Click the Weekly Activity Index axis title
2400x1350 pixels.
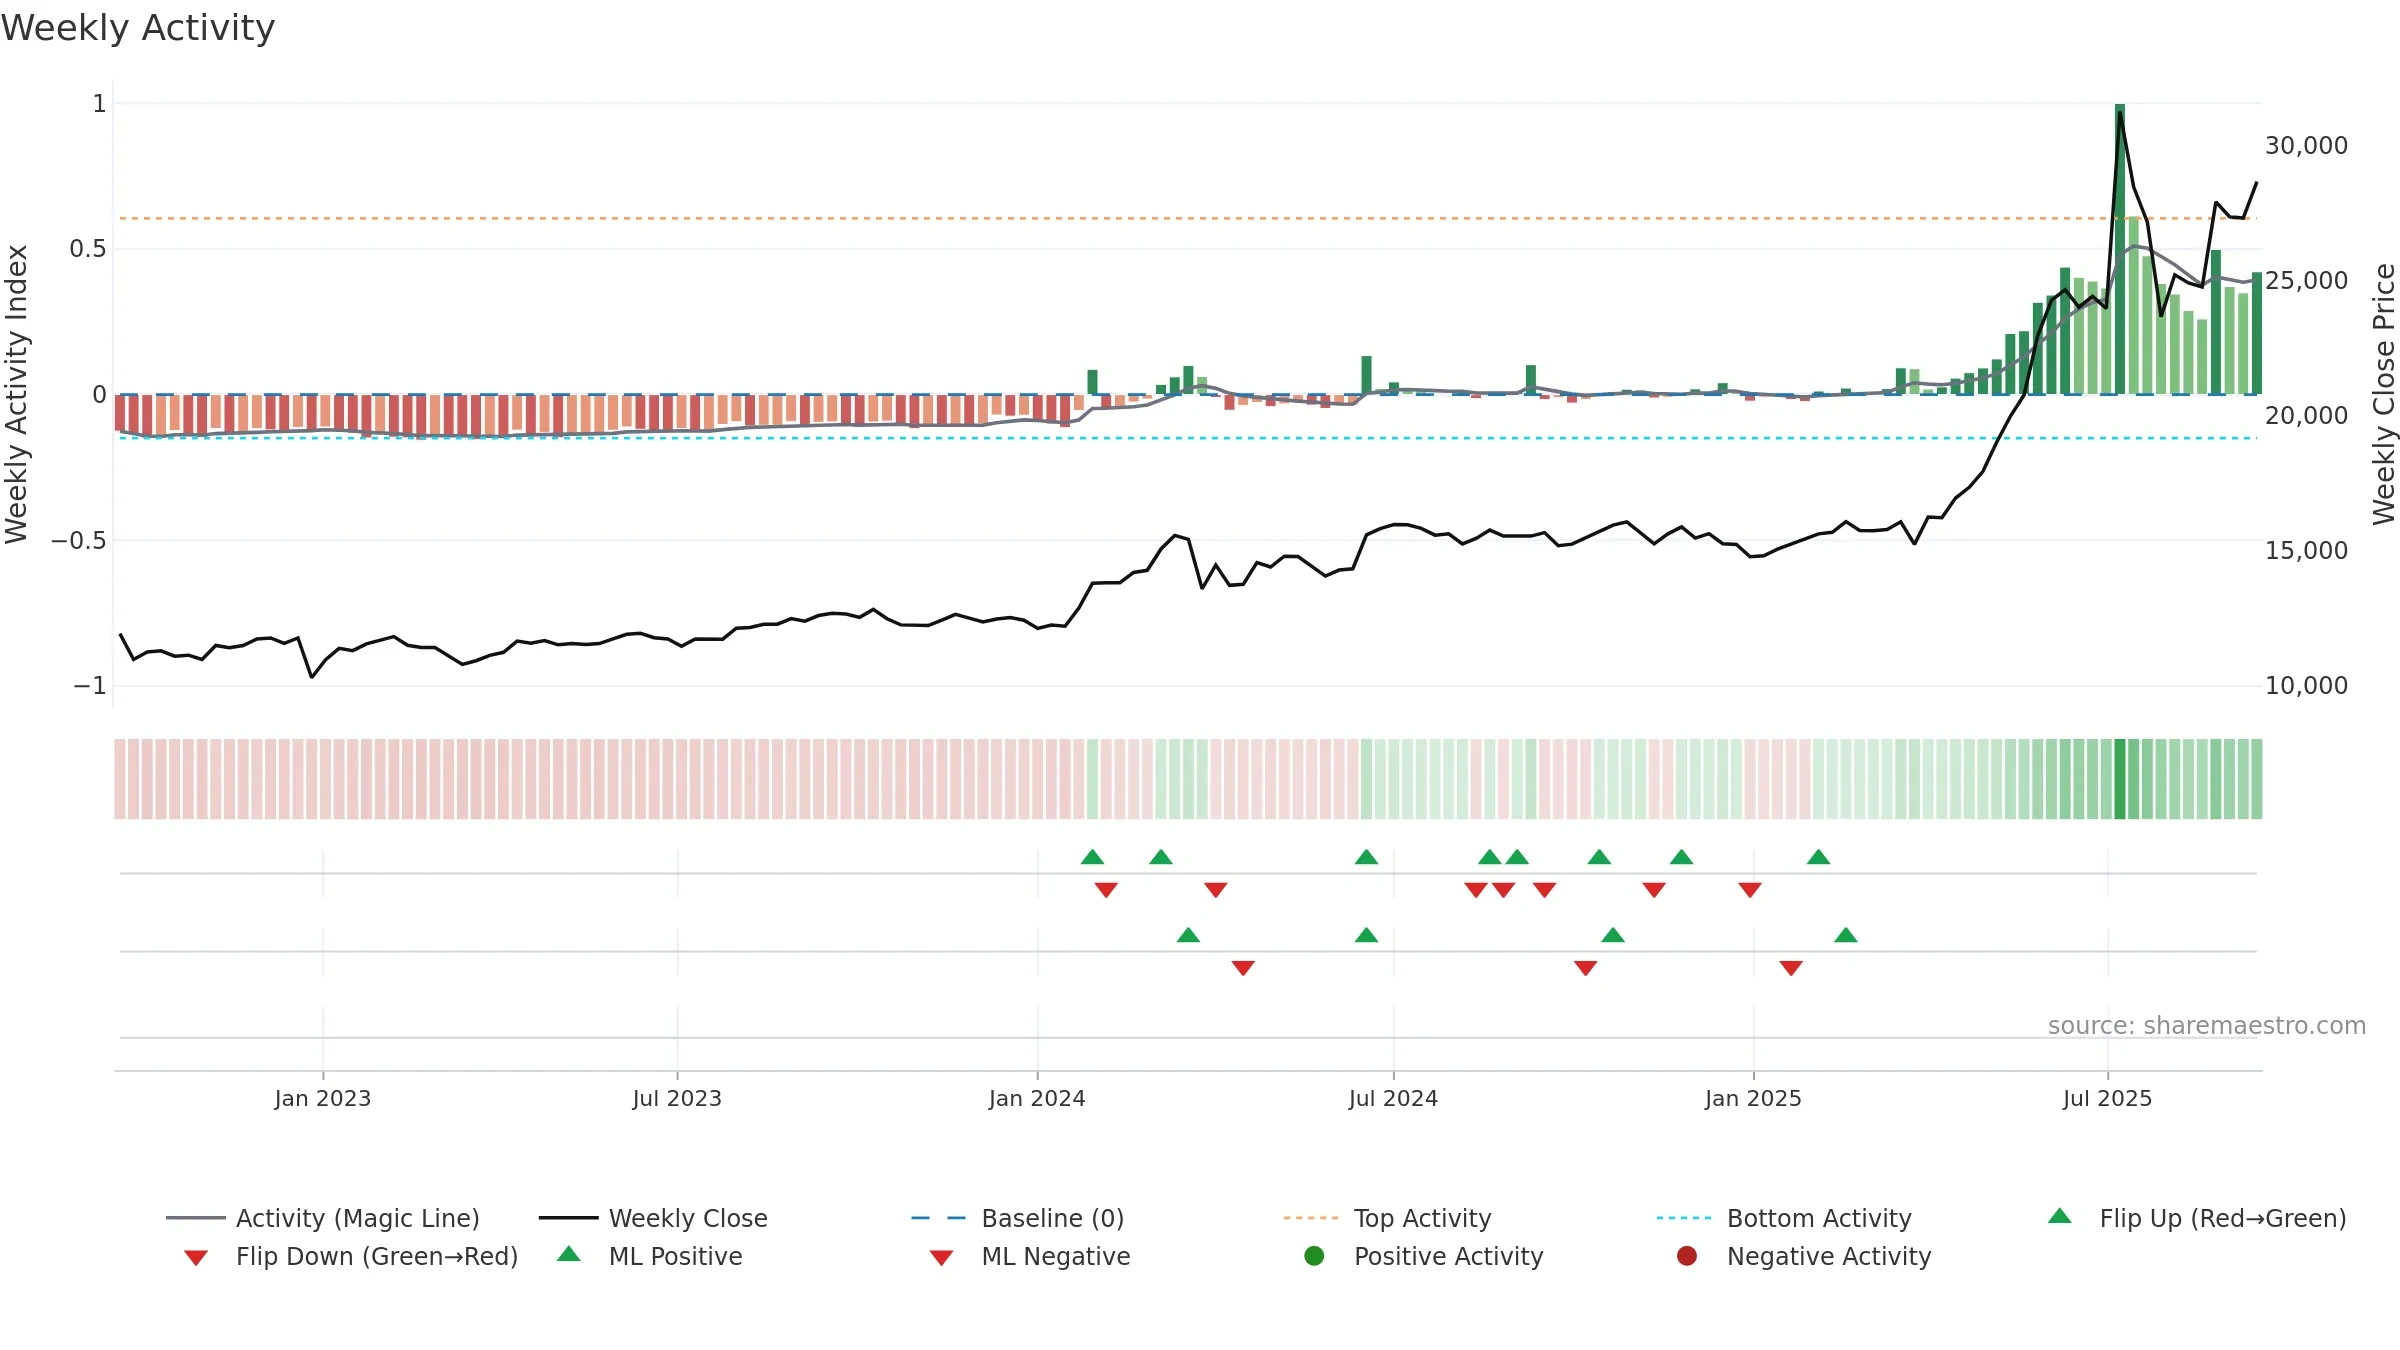17,394
